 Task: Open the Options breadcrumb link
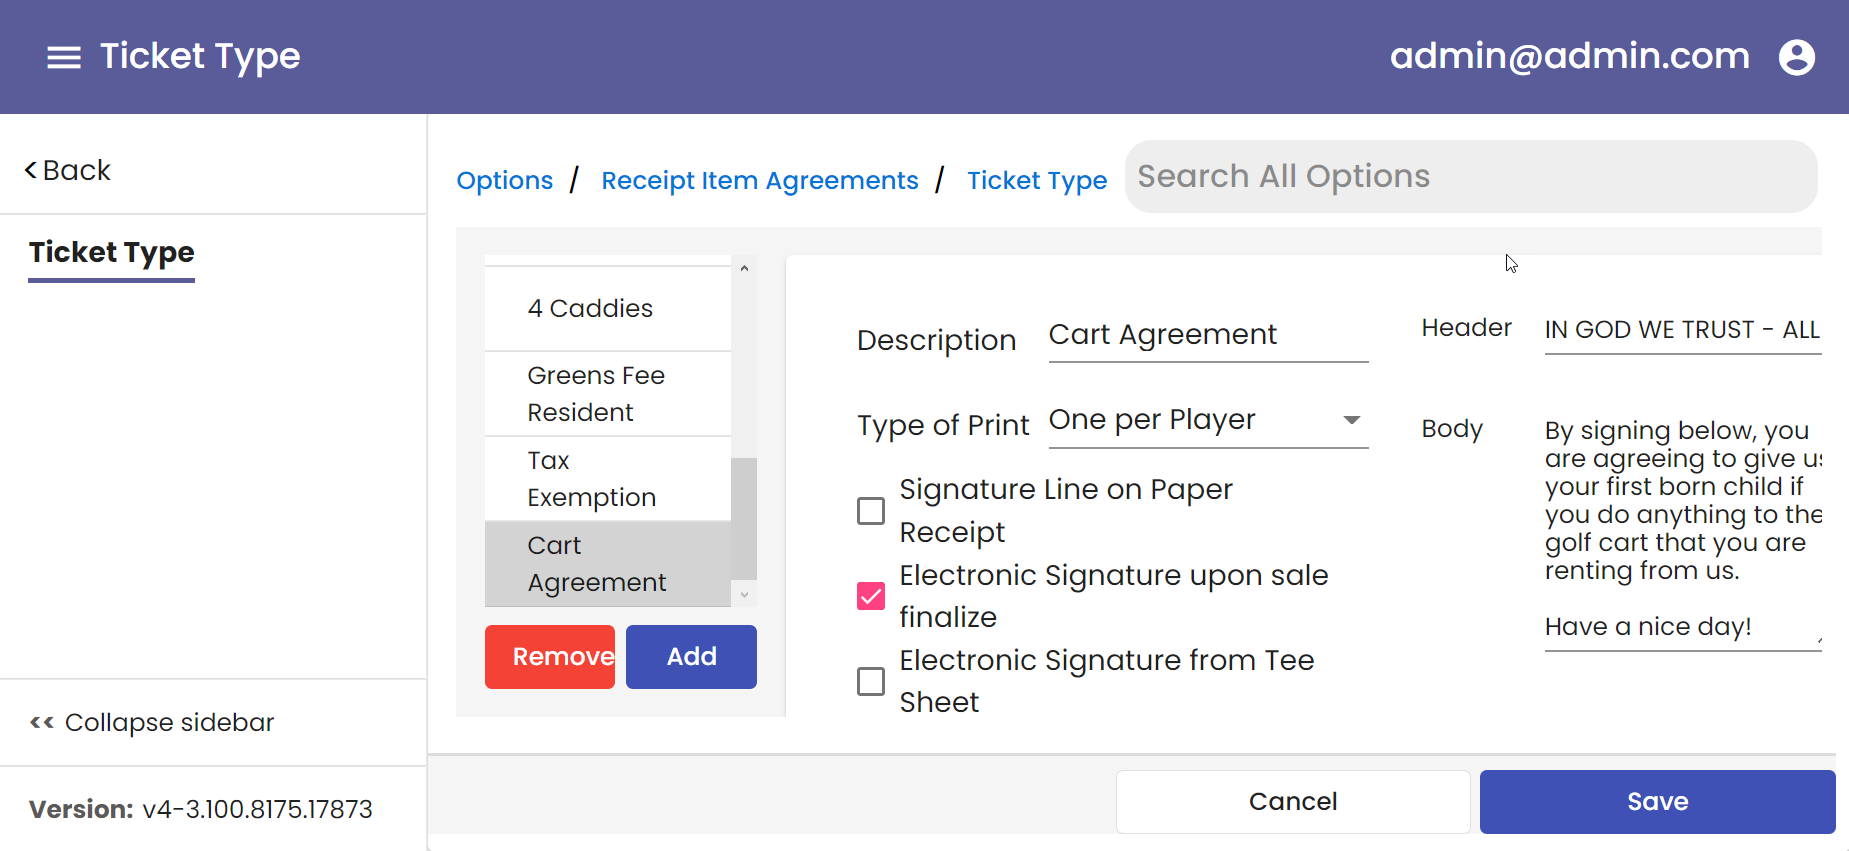pyautogui.click(x=504, y=180)
